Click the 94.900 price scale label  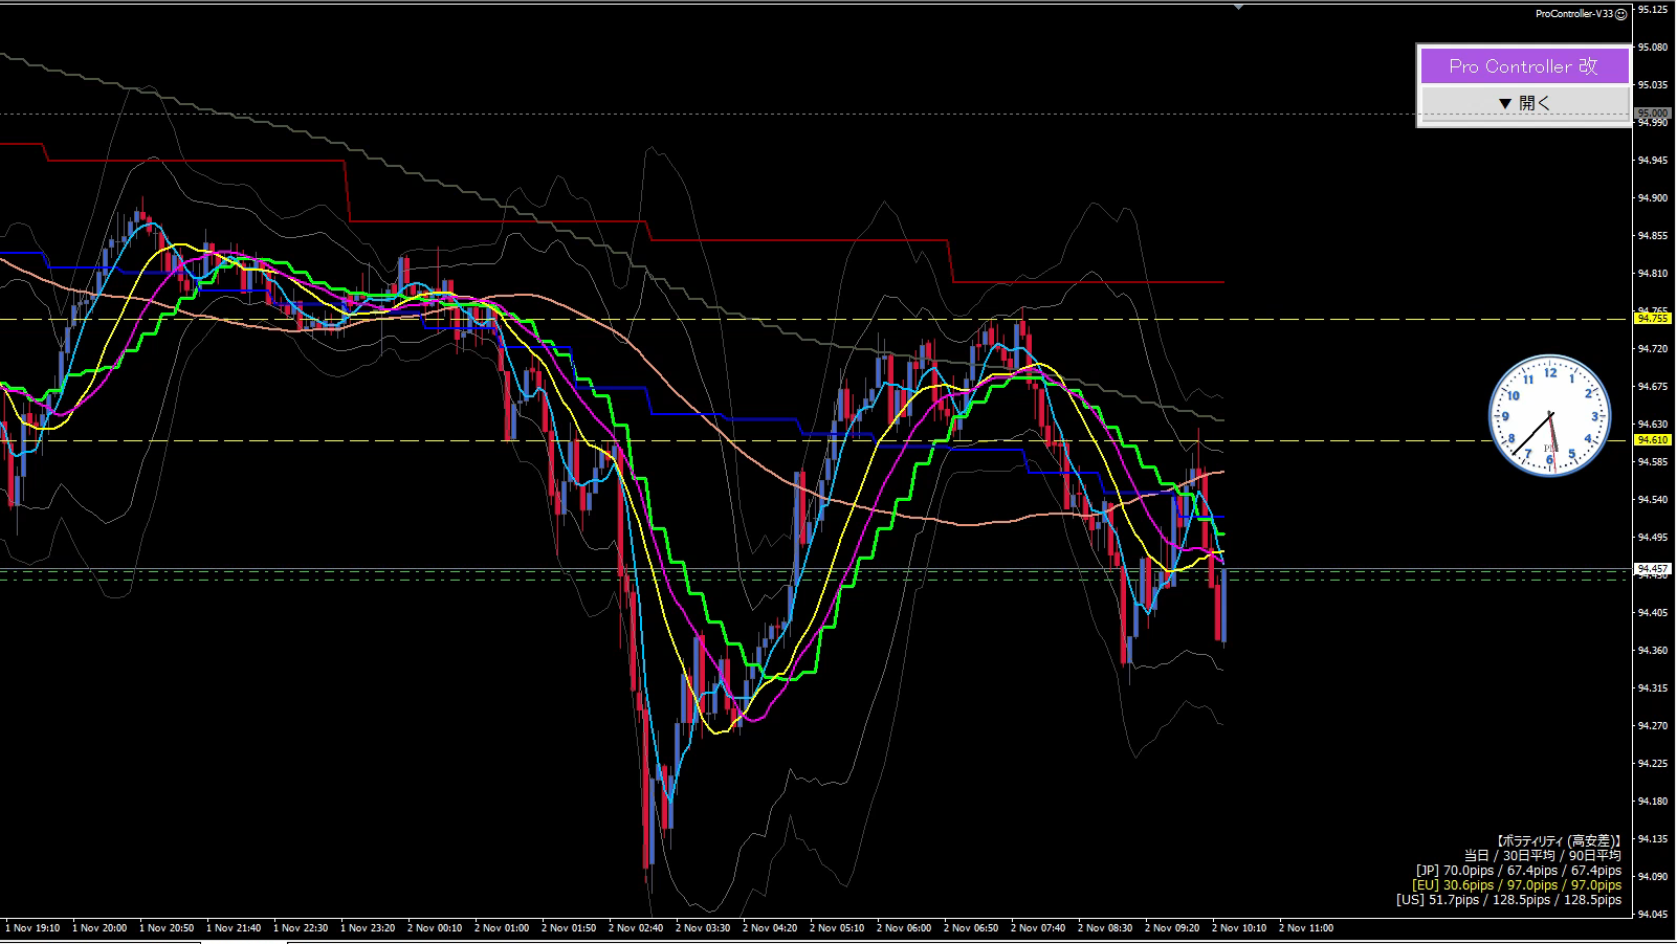point(1652,198)
